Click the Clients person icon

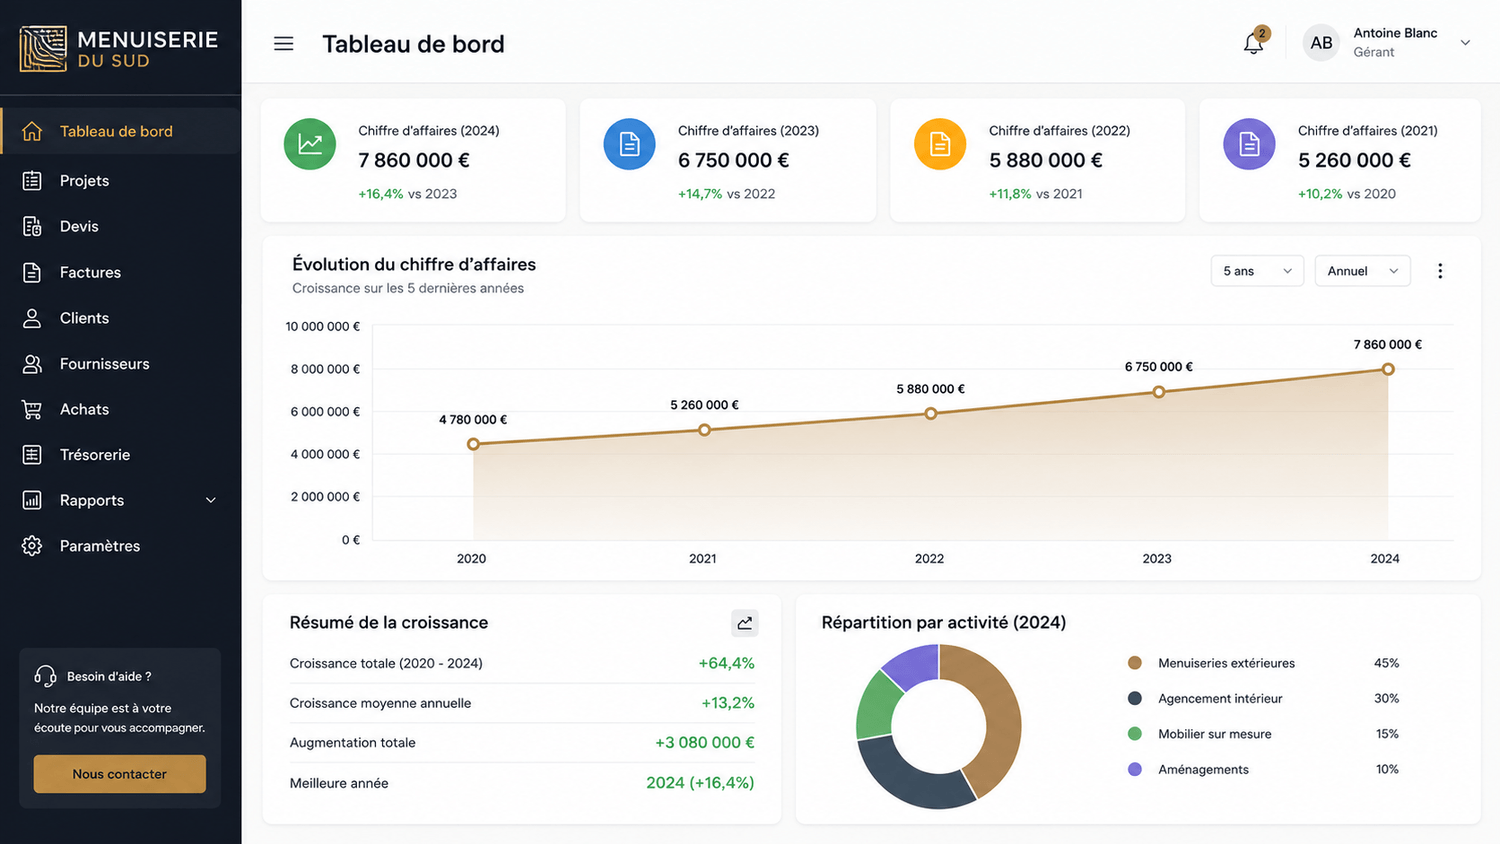[32, 318]
